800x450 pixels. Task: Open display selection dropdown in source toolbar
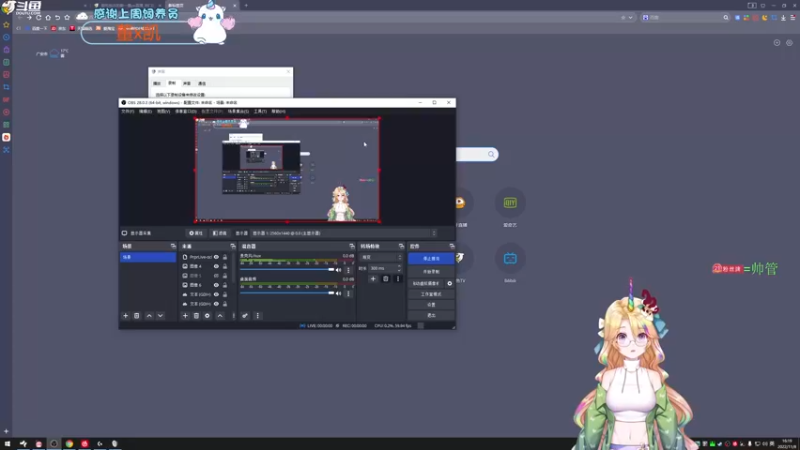344,233
